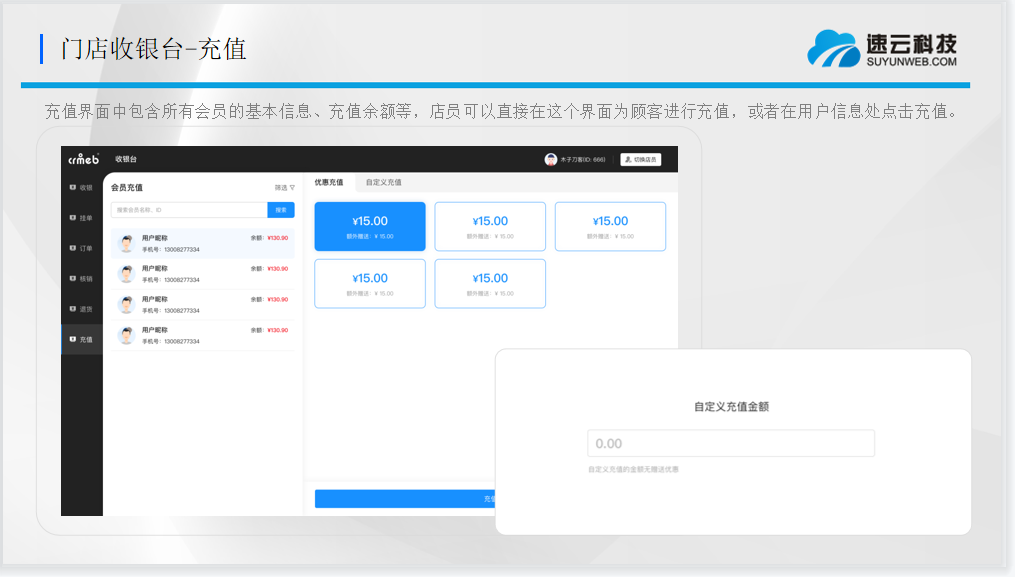Switch to the 优惠充值 tab

pos(329,182)
